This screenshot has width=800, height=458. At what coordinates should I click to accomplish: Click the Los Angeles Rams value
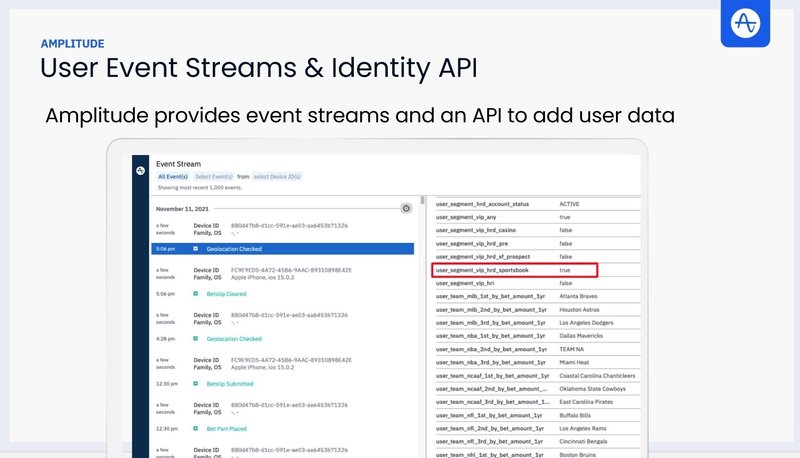(583, 428)
